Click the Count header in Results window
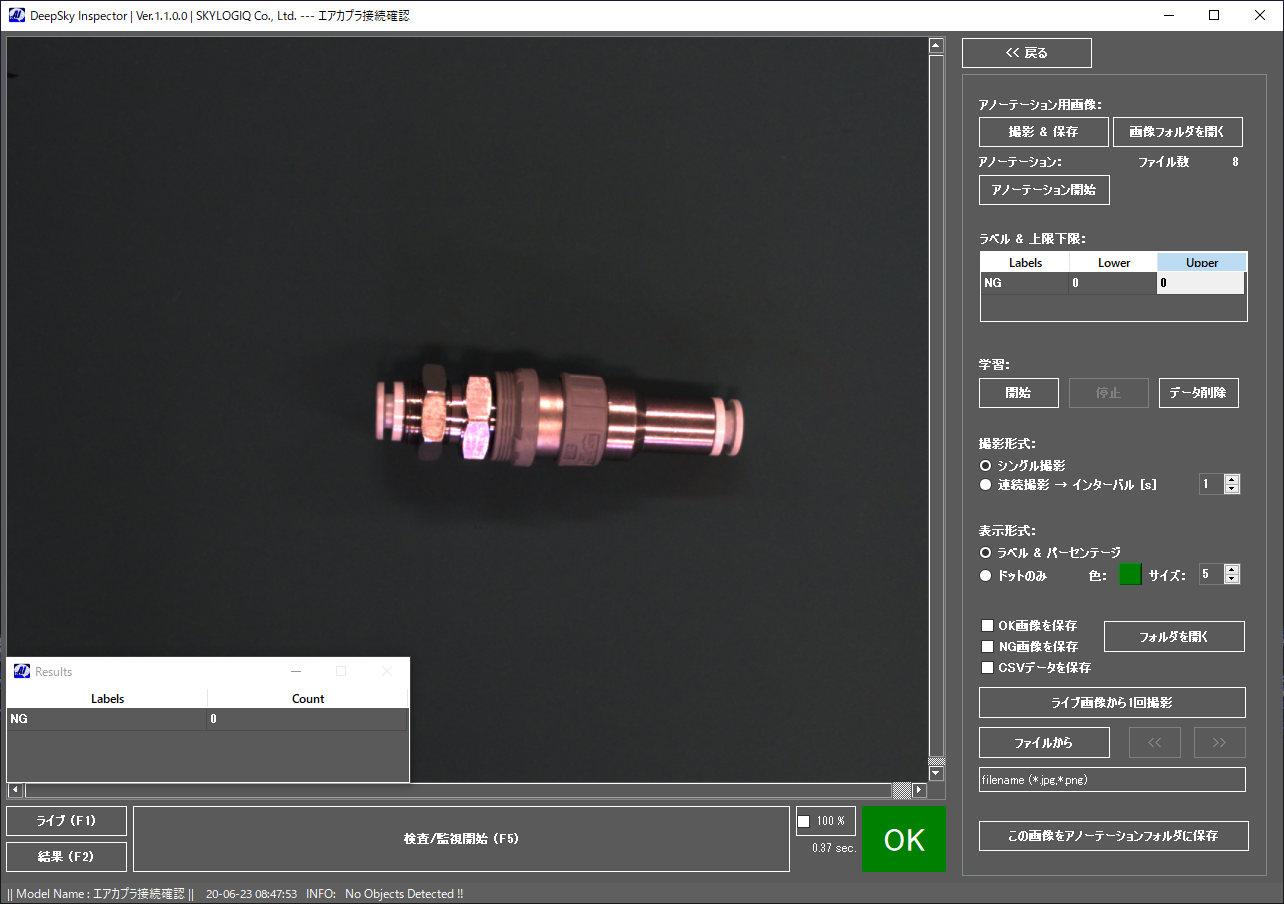 (x=308, y=699)
